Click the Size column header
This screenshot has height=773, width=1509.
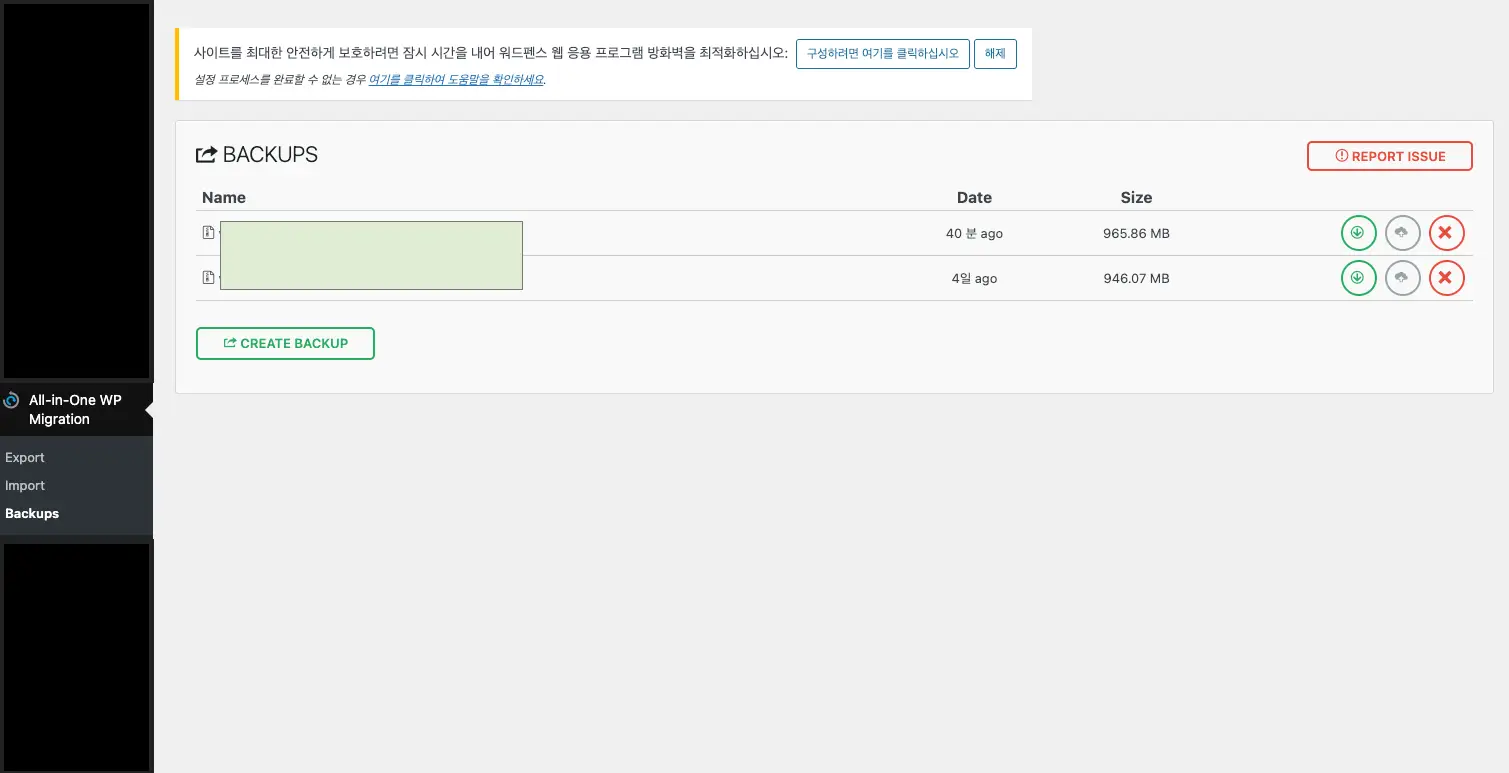pyautogui.click(x=1136, y=197)
